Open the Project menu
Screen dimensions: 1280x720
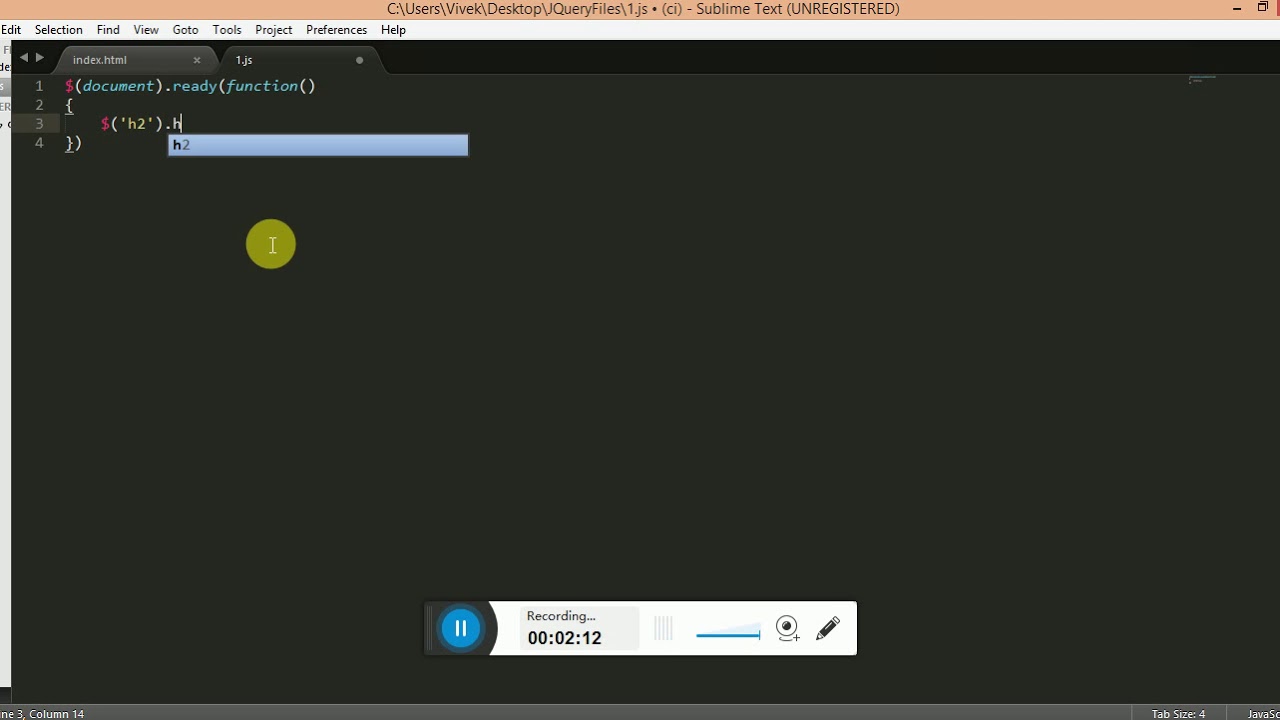pyautogui.click(x=273, y=30)
